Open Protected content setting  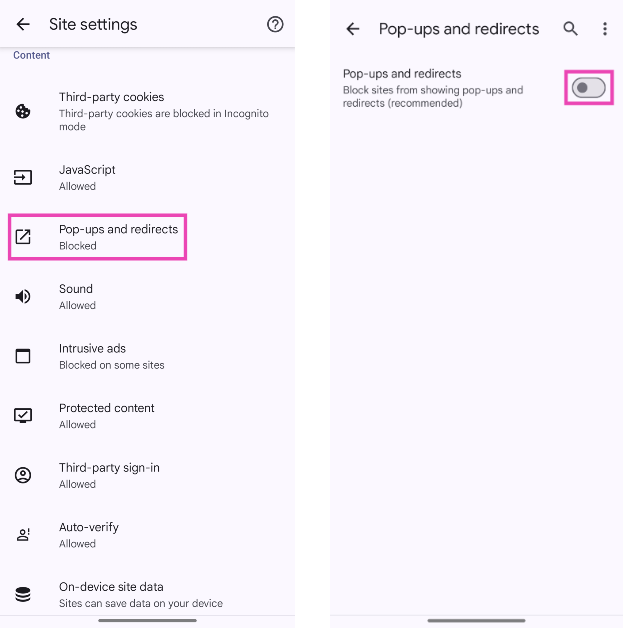click(x=106, y=415)
